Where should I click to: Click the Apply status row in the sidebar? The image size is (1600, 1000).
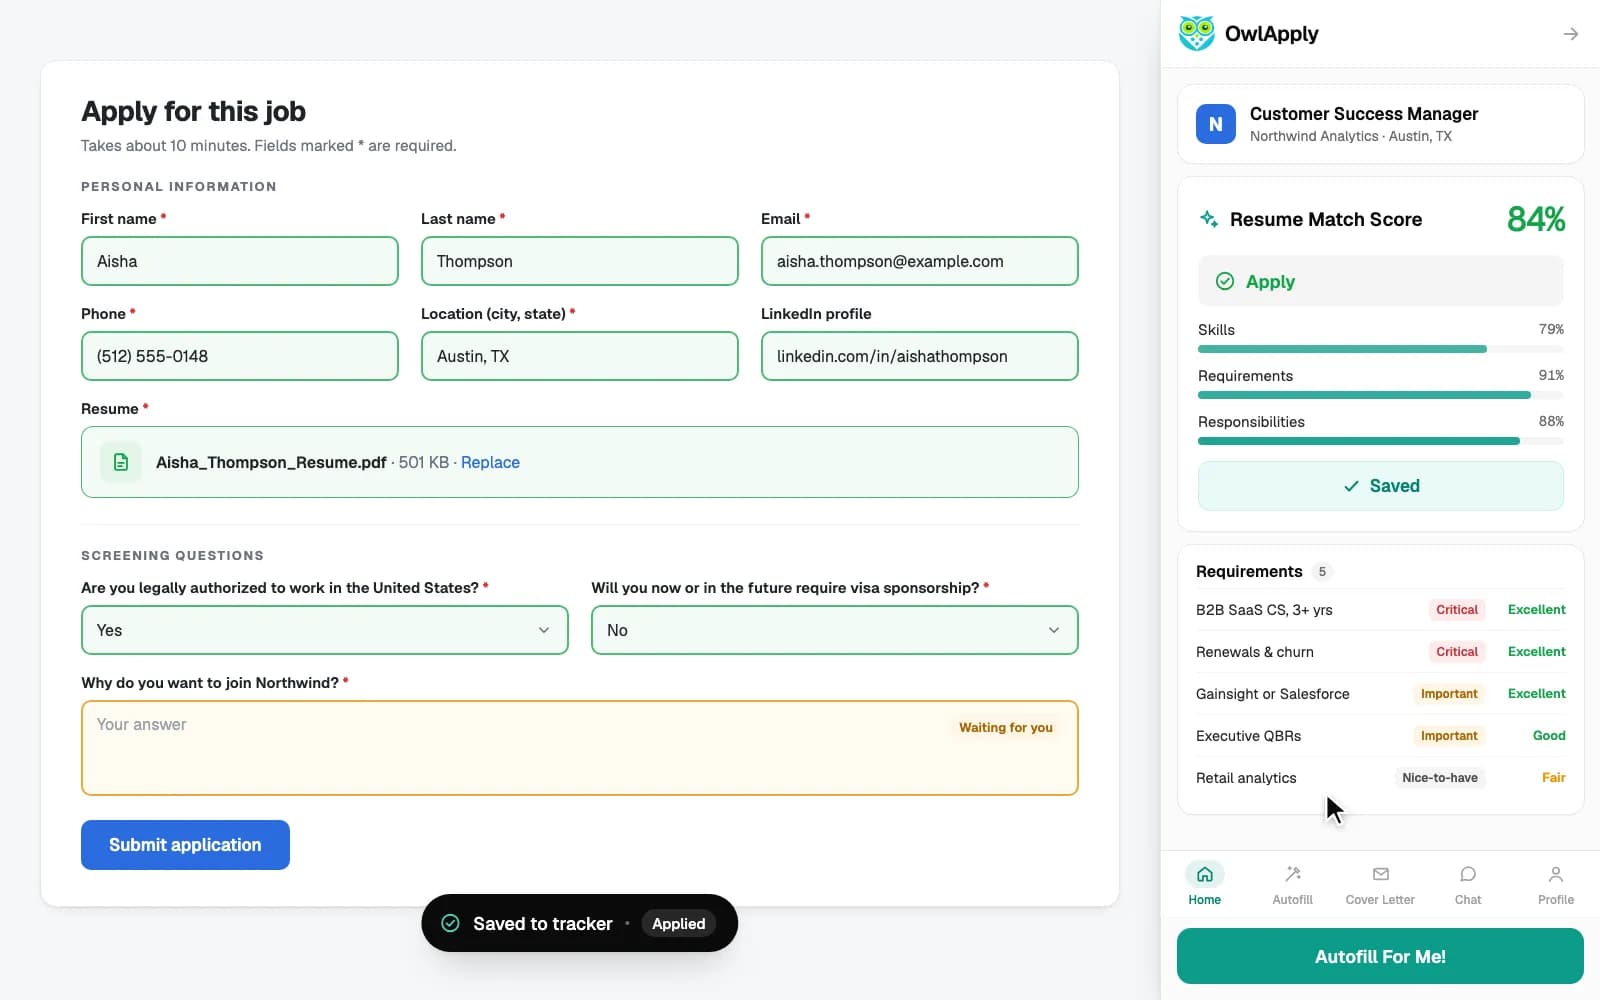pyautogui.click(x=1381, y=281)
